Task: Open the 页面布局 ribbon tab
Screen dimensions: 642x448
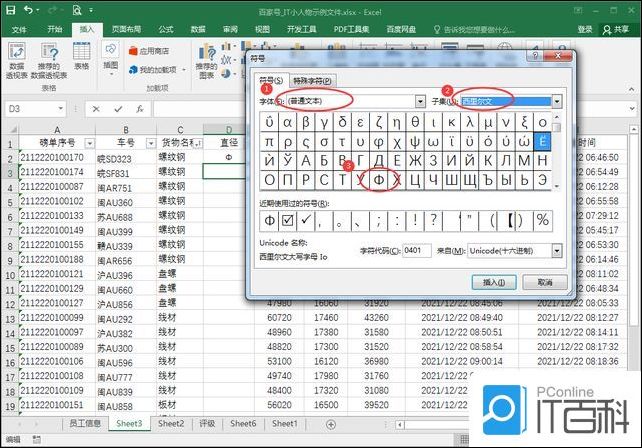Action: [x=126, y=30]
